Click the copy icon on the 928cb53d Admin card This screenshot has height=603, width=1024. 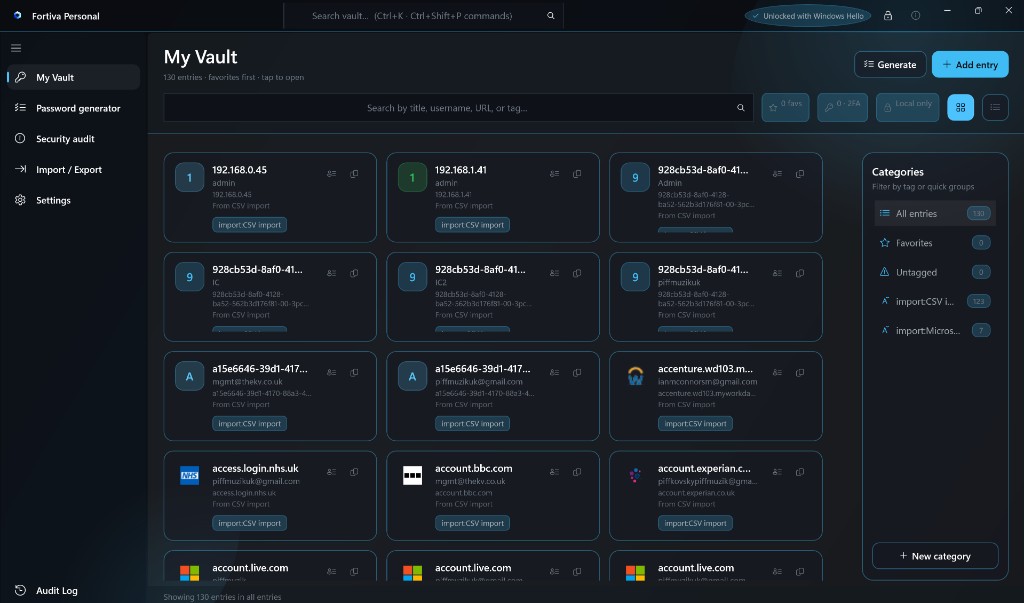pyautogui.click(x=800, y=174)
